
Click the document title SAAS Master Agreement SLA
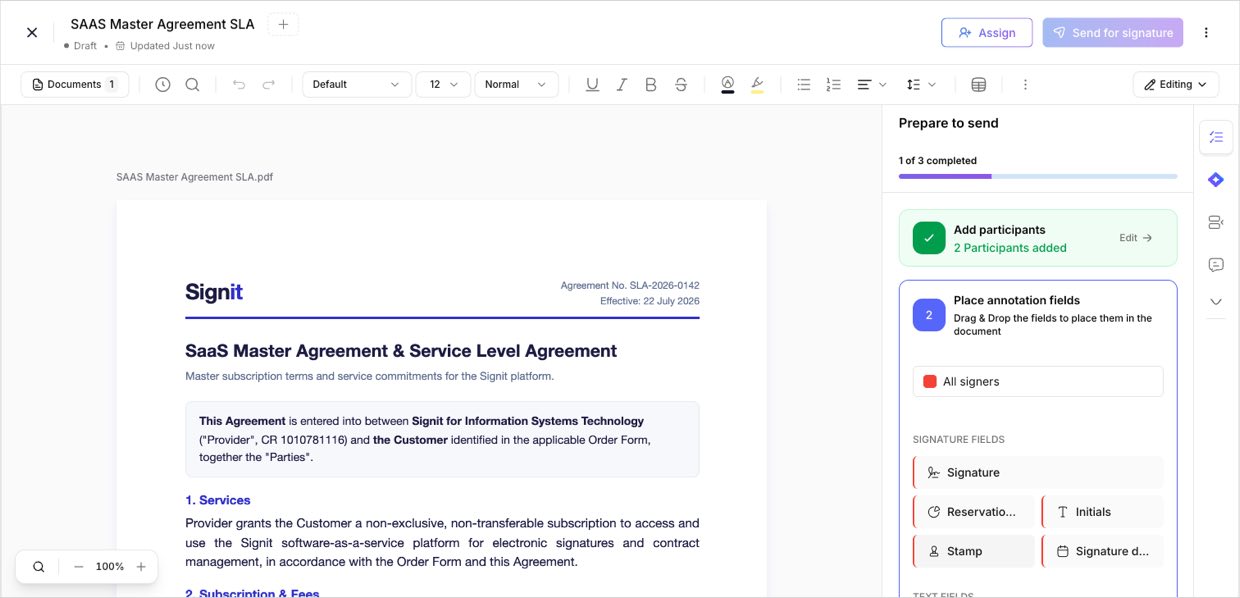tap(162, 24)
